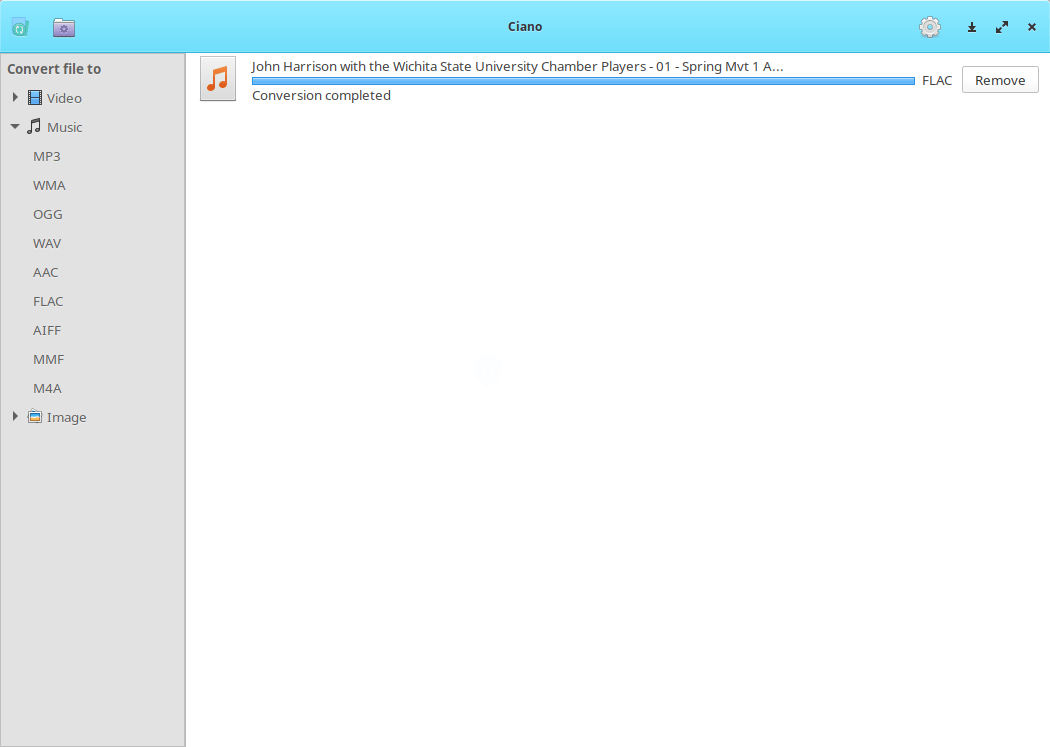The width and height of the screenshot is (1050, 747).
Task: Close the Ciano window
Action: pyautogui.click(x=1032, y=27)
